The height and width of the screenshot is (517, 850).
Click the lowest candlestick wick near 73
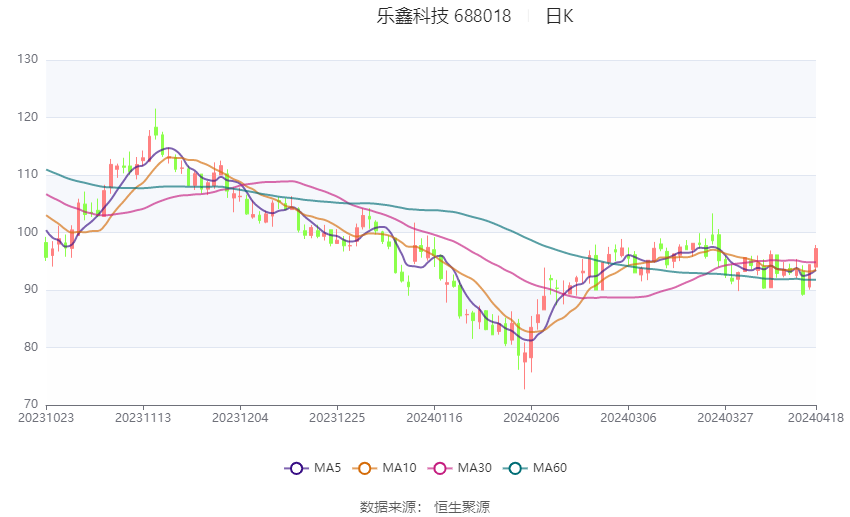(524, 364)
